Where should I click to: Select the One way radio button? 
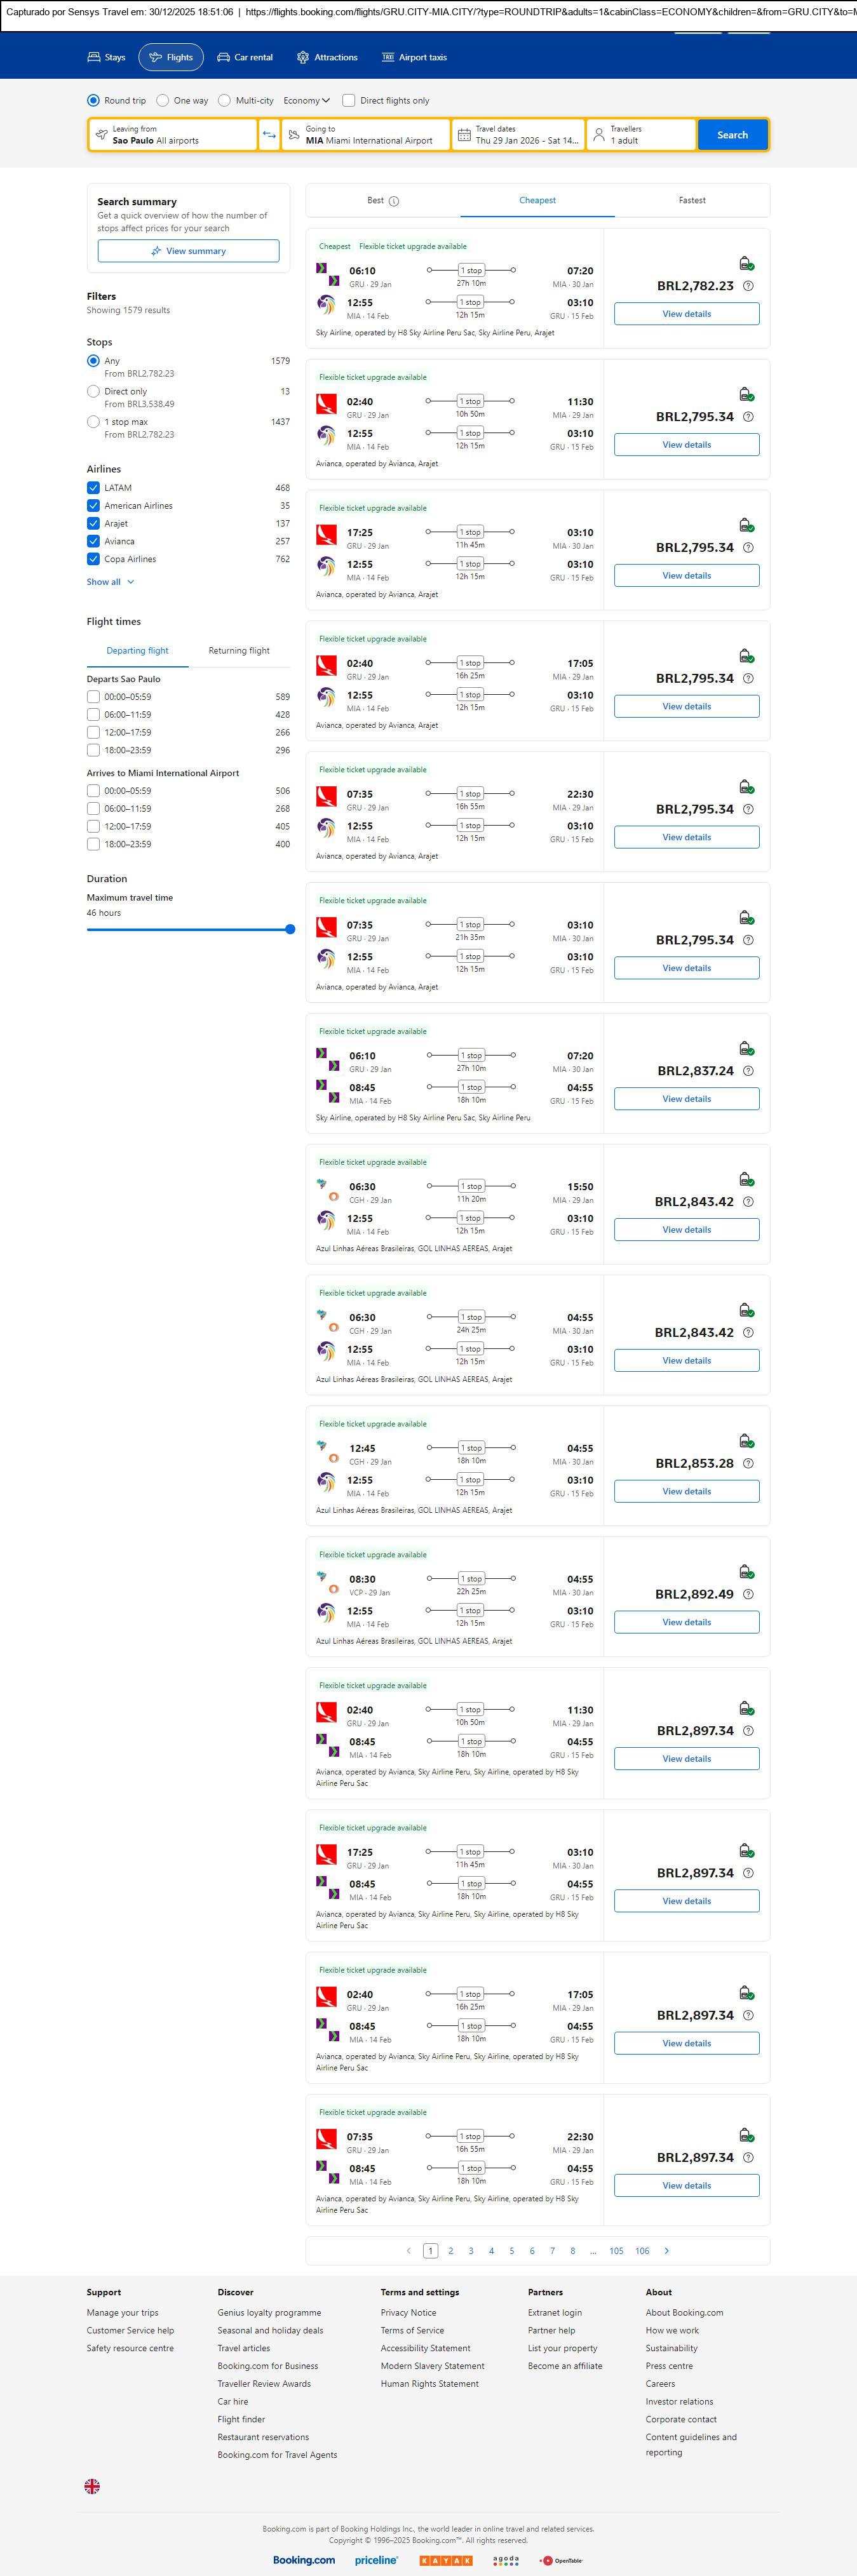[163, 101]
